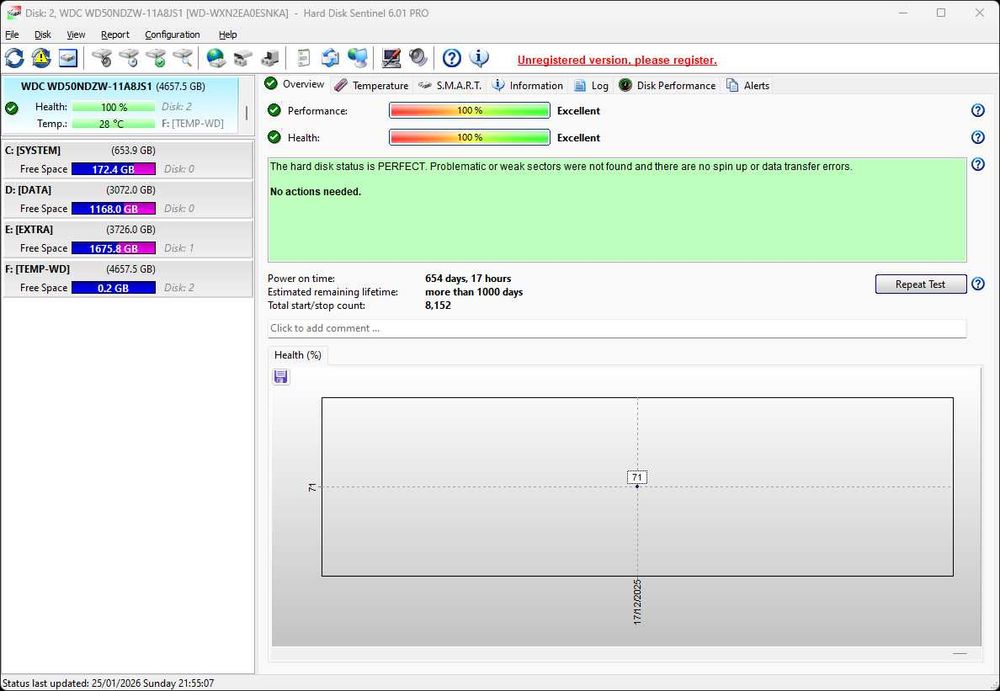Click the Health 100 % gradient bar

469,137
